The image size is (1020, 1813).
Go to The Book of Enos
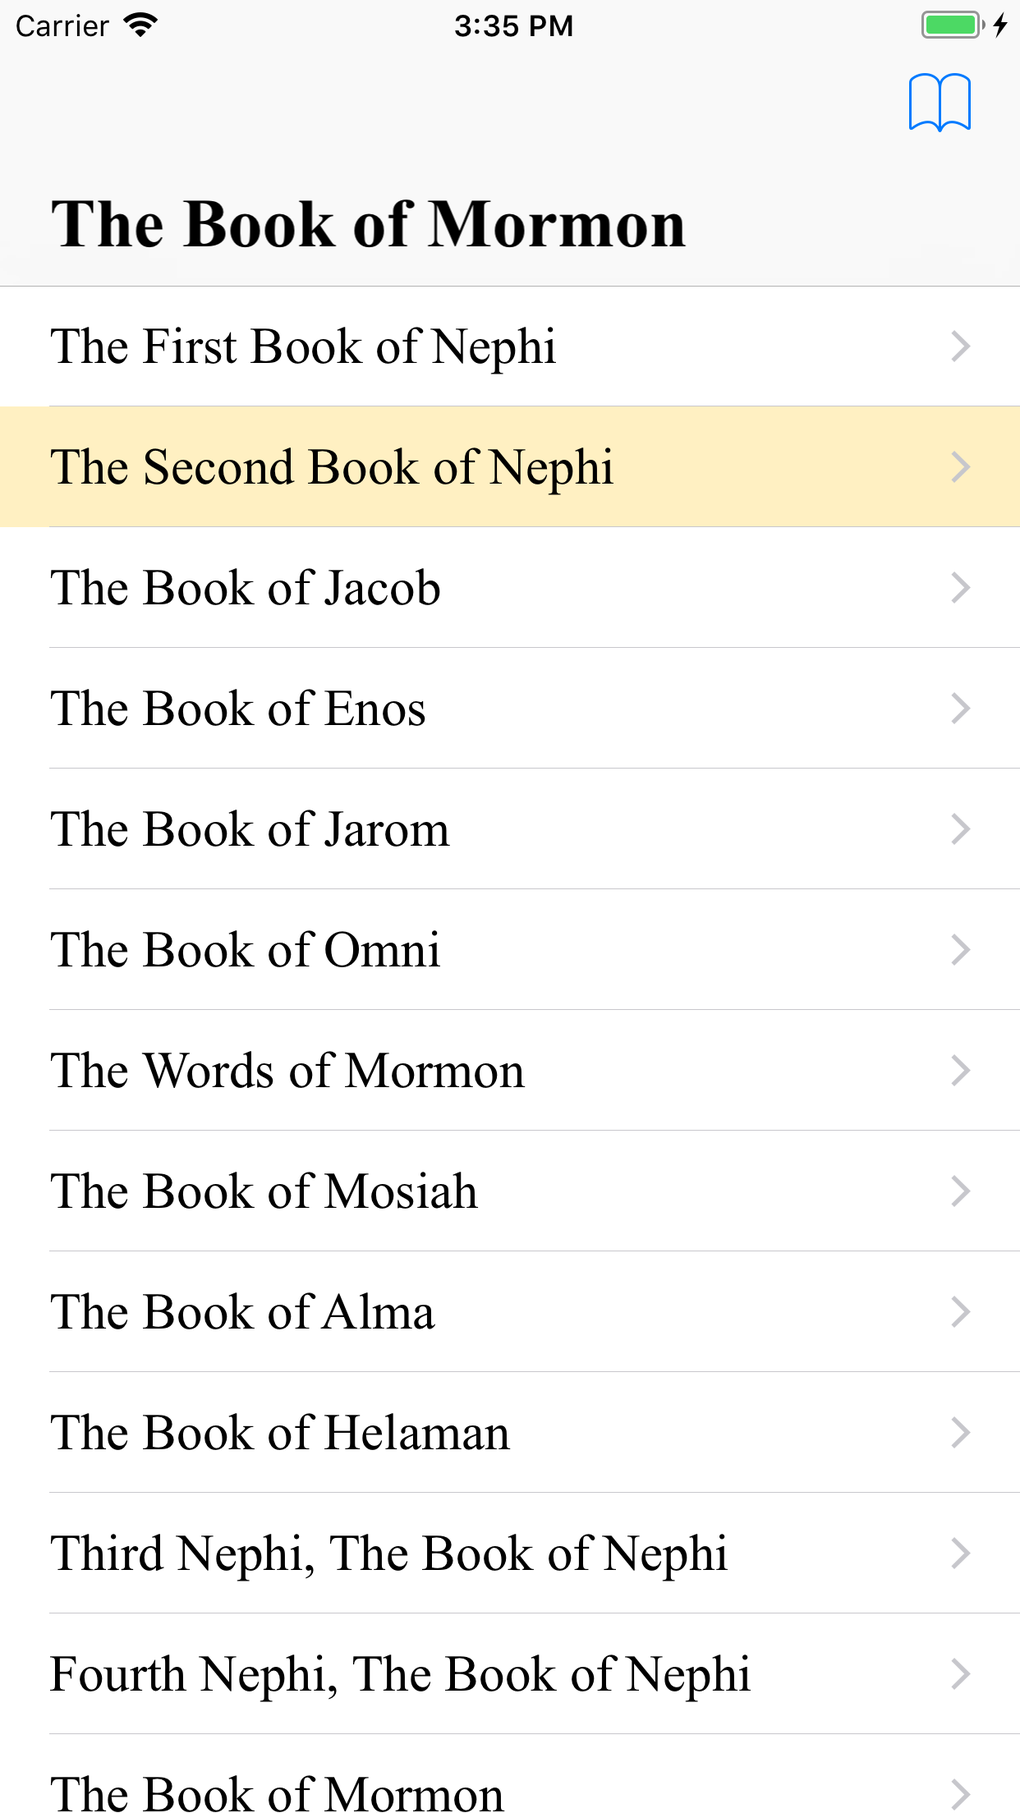click(239, 709)
